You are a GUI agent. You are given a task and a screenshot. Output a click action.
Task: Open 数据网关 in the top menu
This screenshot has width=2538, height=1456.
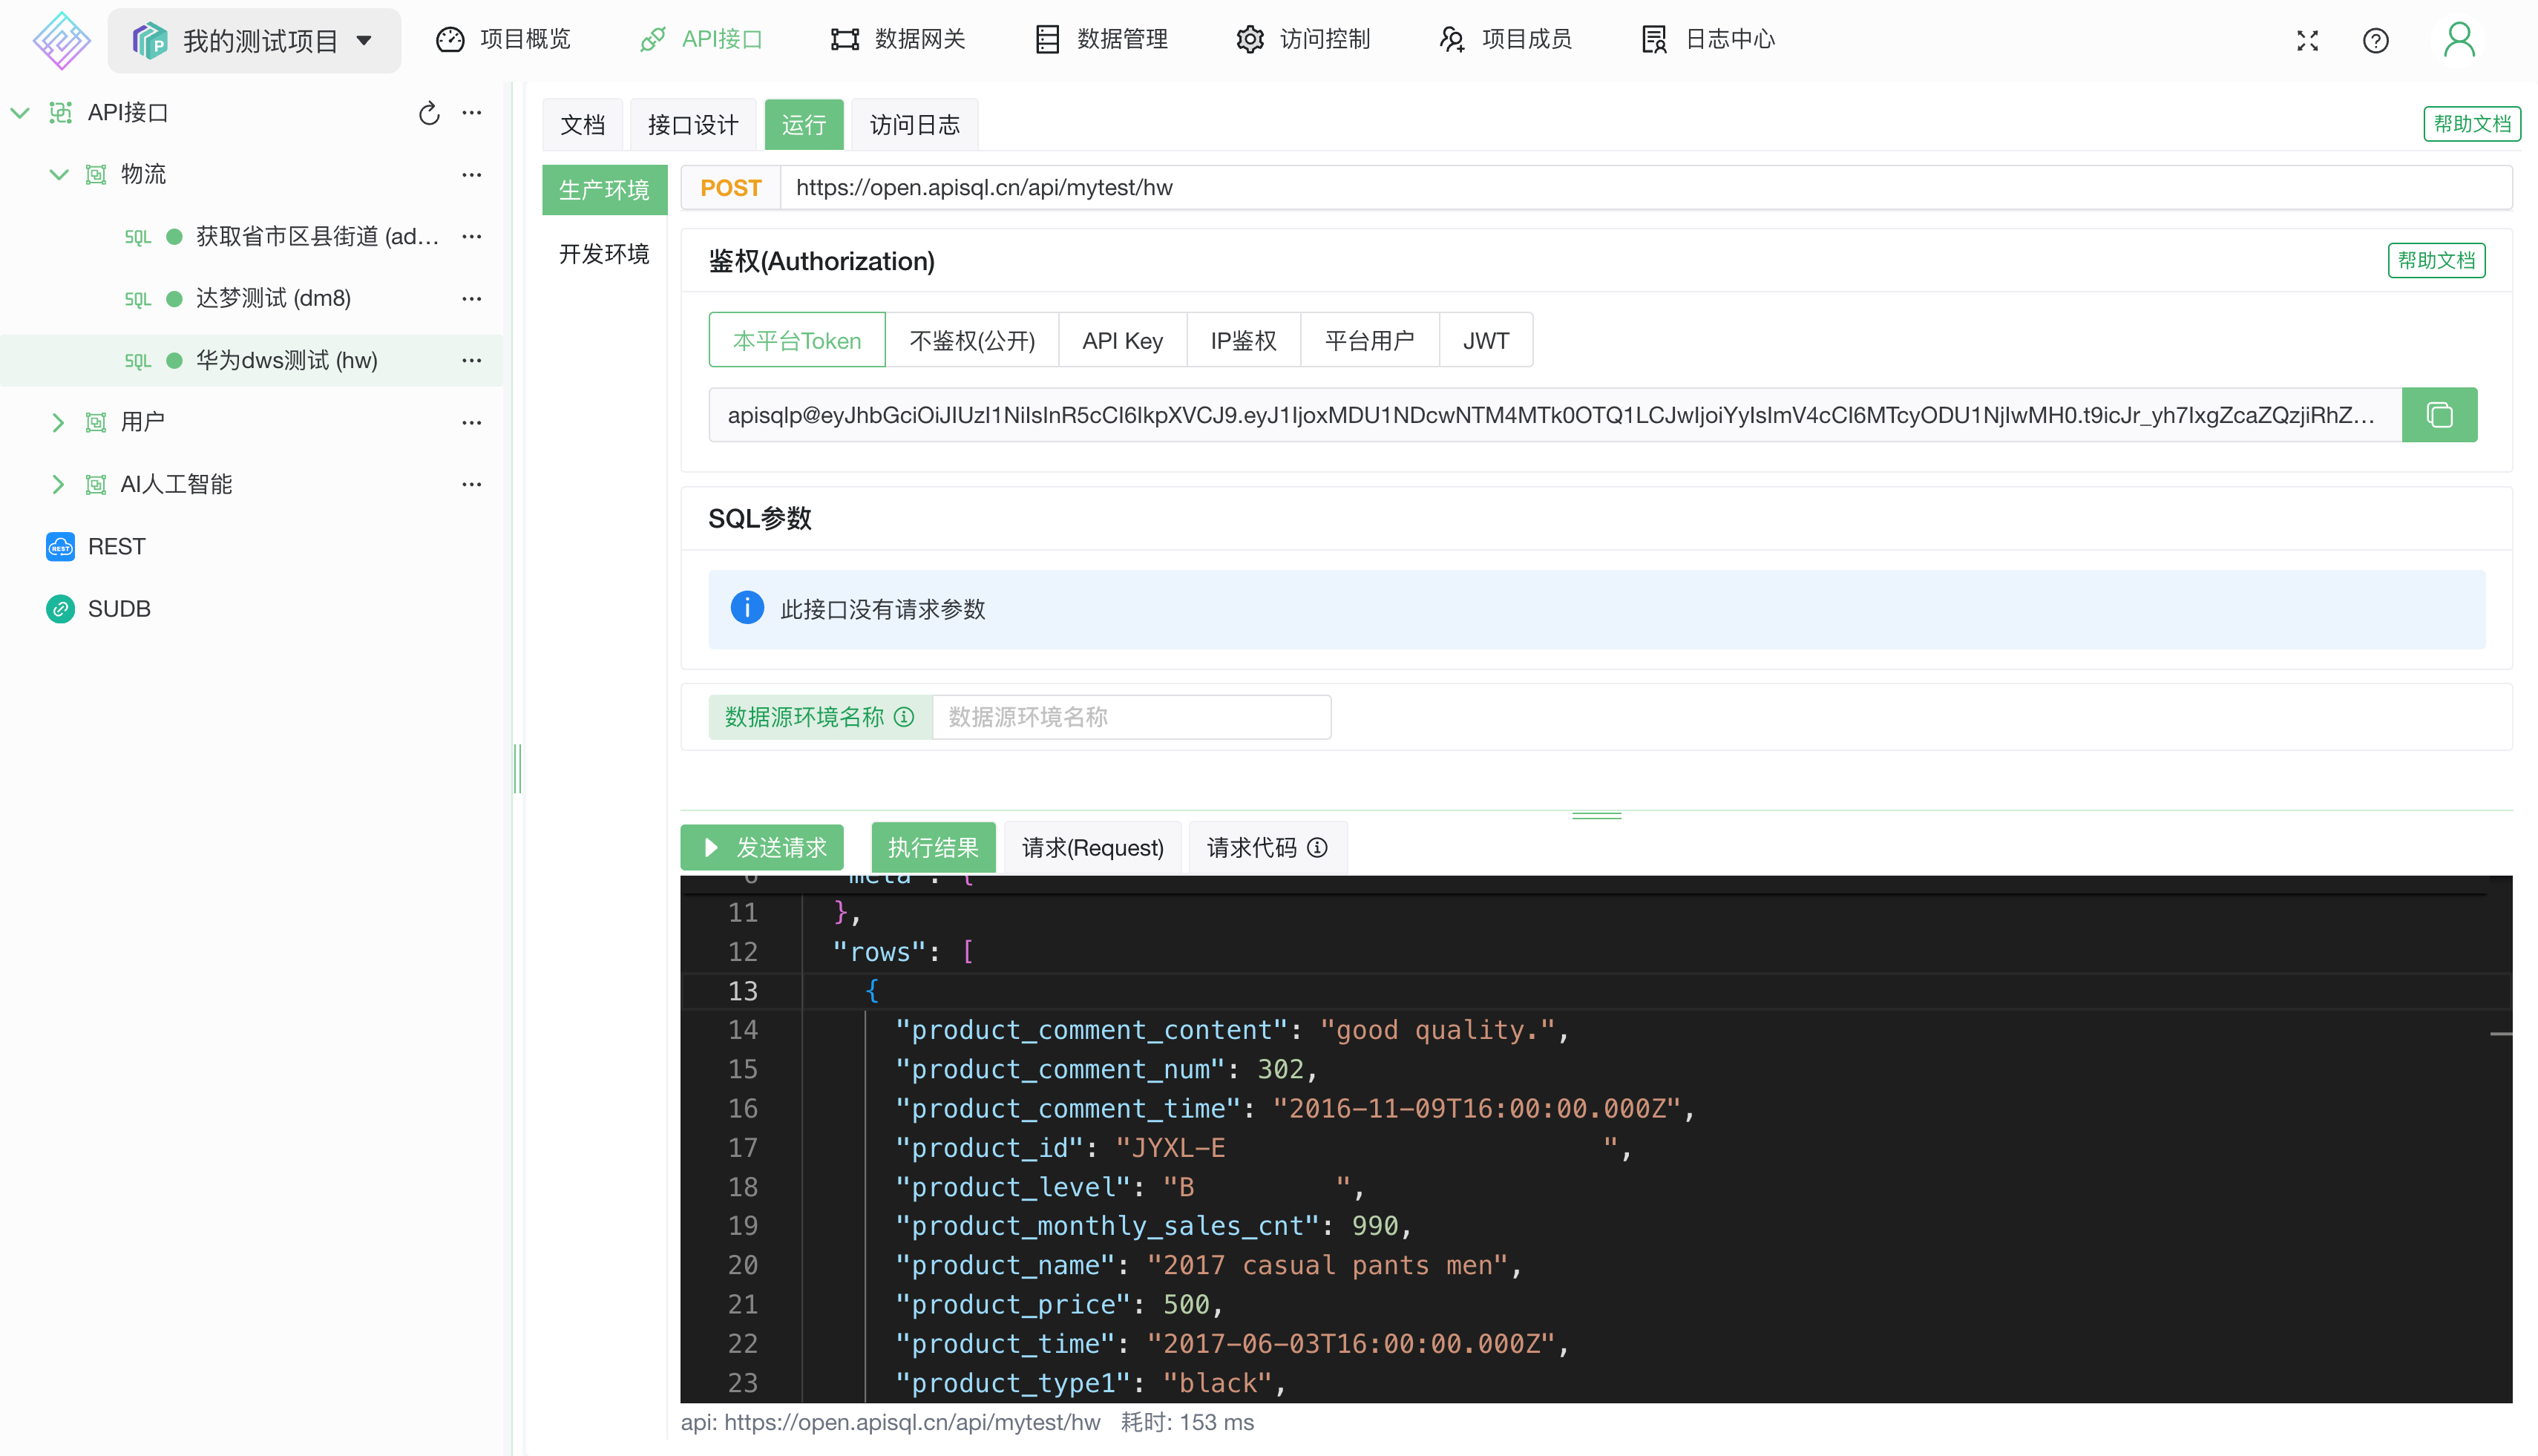[897, 39]
